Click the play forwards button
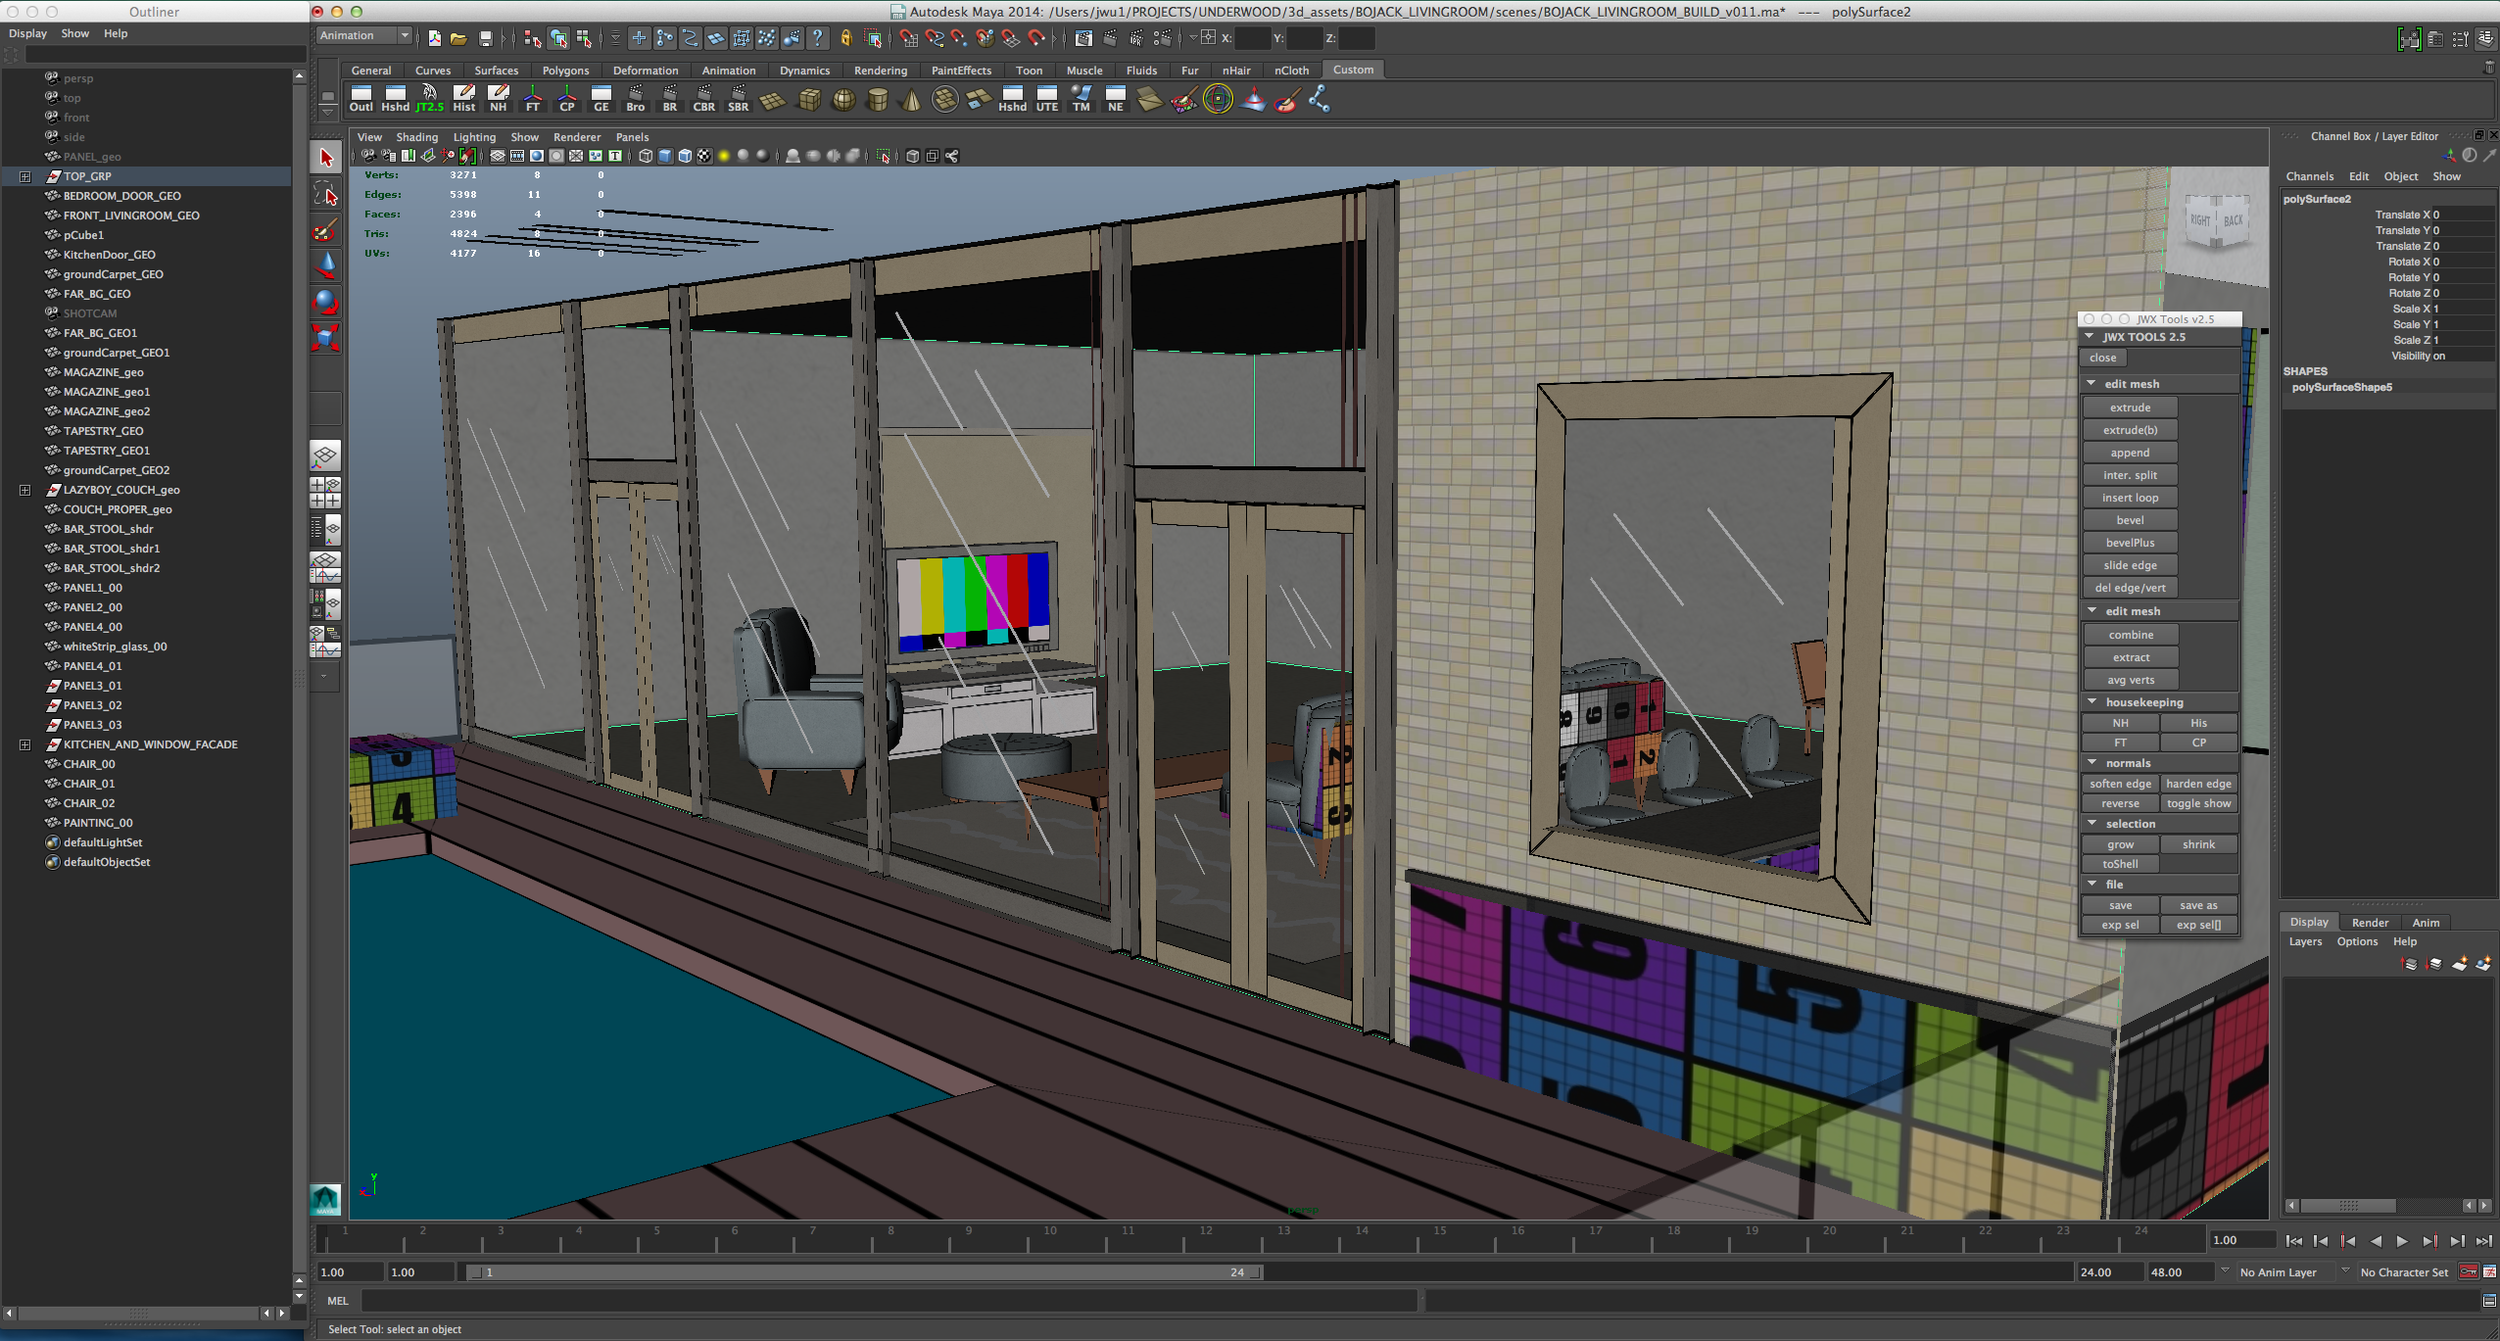 pos(2402,1241)
